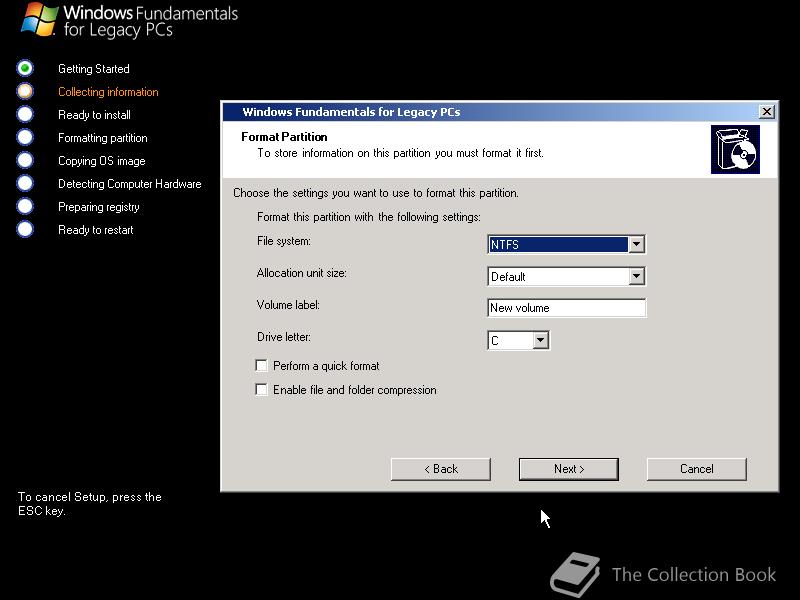
Task: Click the Formatting partition step circle
Action: point(25,137)
